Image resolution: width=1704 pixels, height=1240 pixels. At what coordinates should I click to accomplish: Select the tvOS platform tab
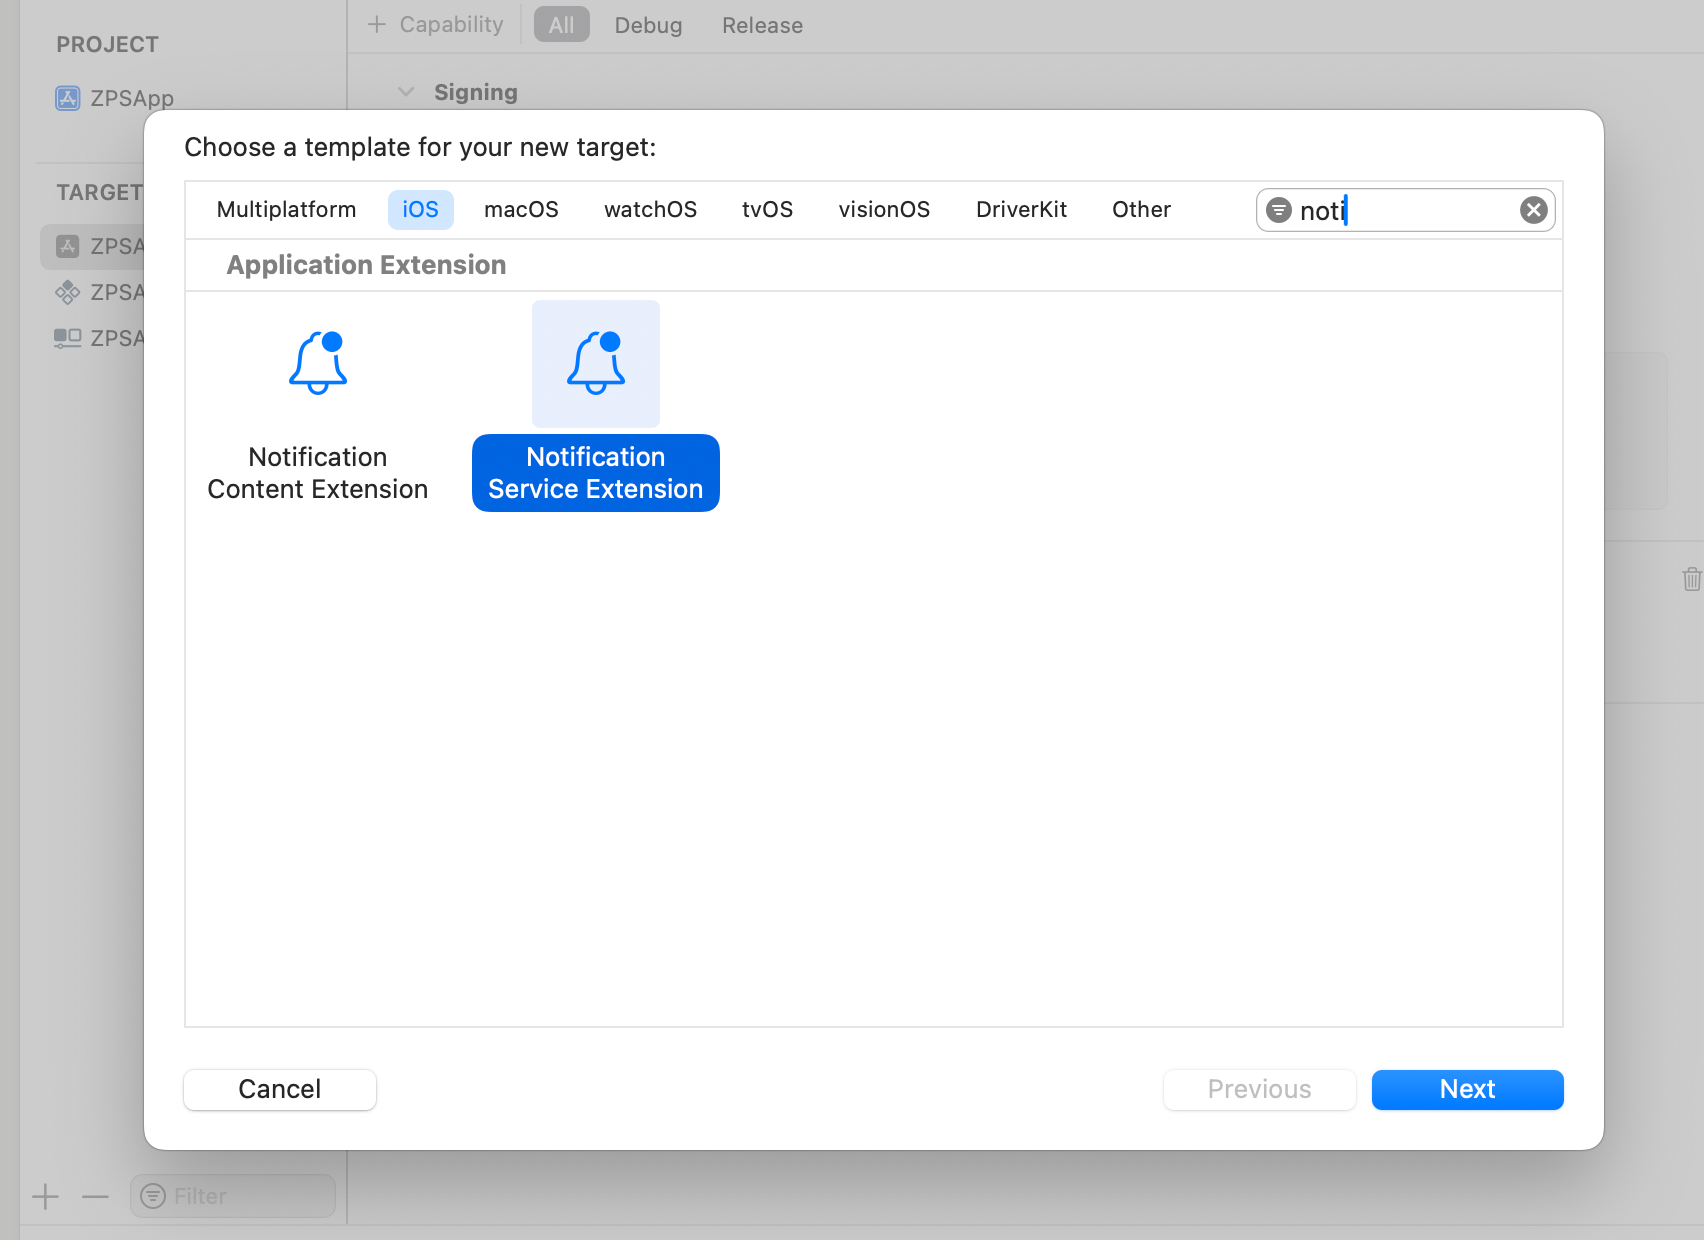pos(767,210)
